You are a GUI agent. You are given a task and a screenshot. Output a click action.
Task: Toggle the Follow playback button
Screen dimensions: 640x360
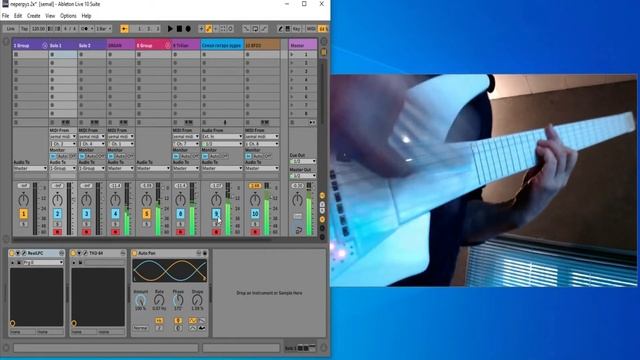pos(124,29)
